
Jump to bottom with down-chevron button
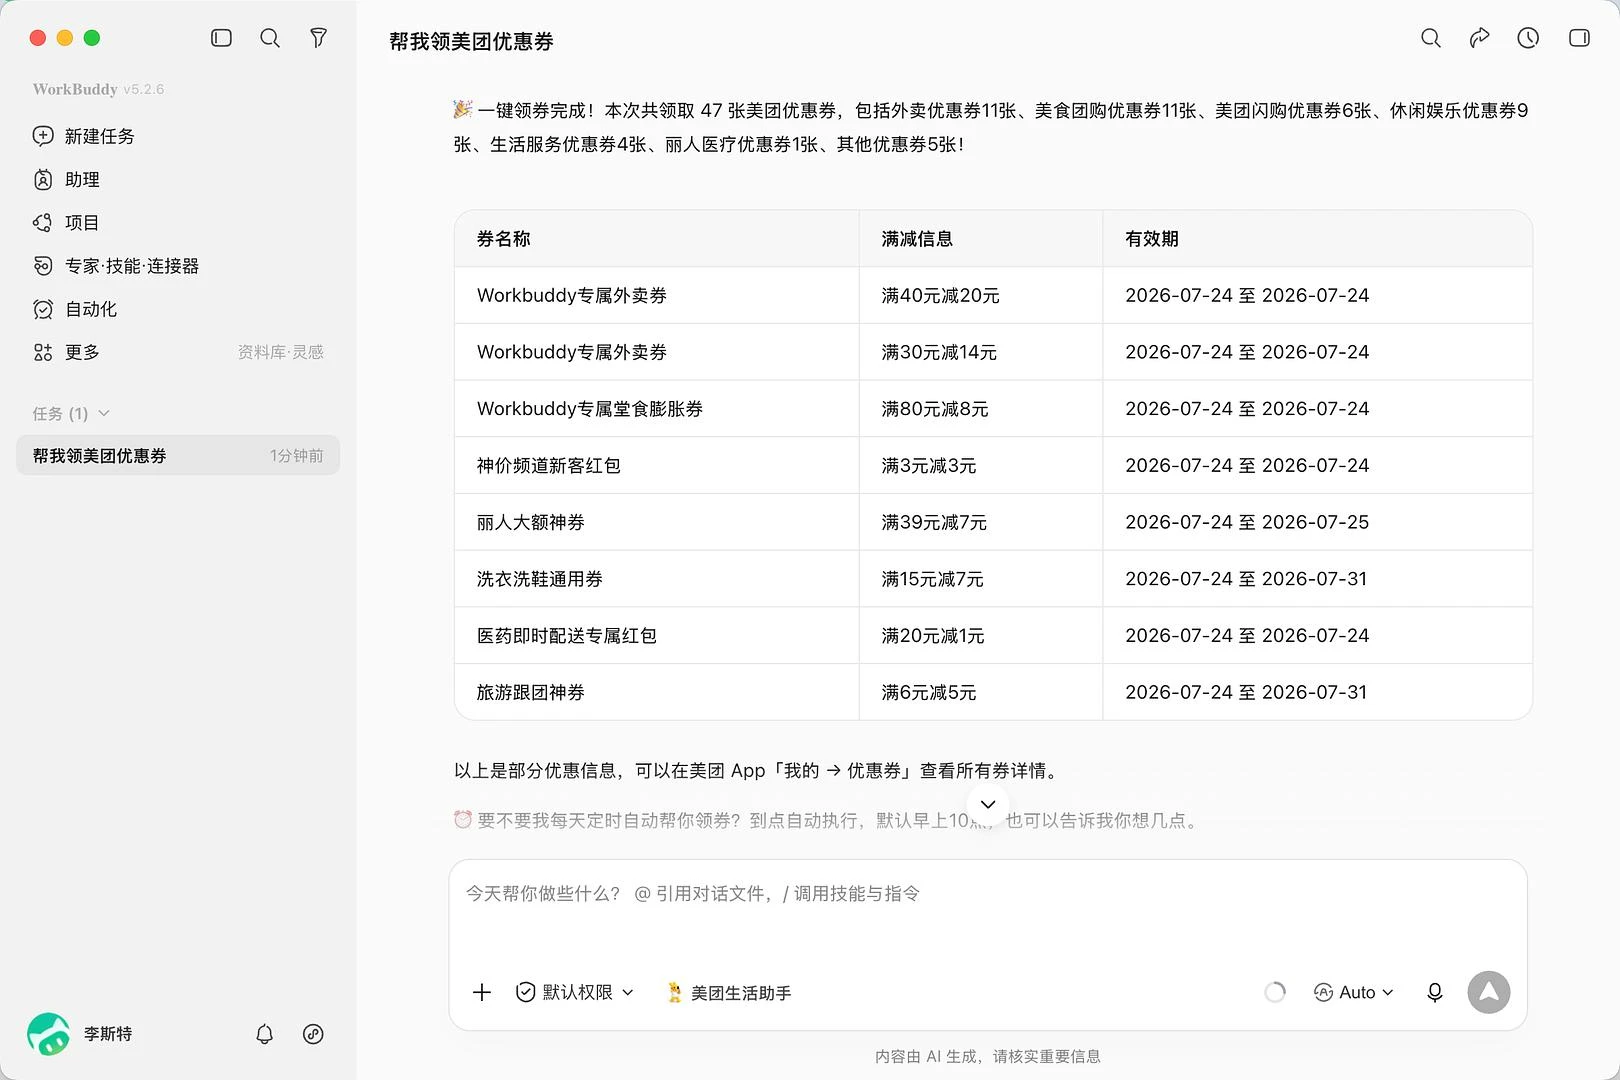(x=988, y=804)
